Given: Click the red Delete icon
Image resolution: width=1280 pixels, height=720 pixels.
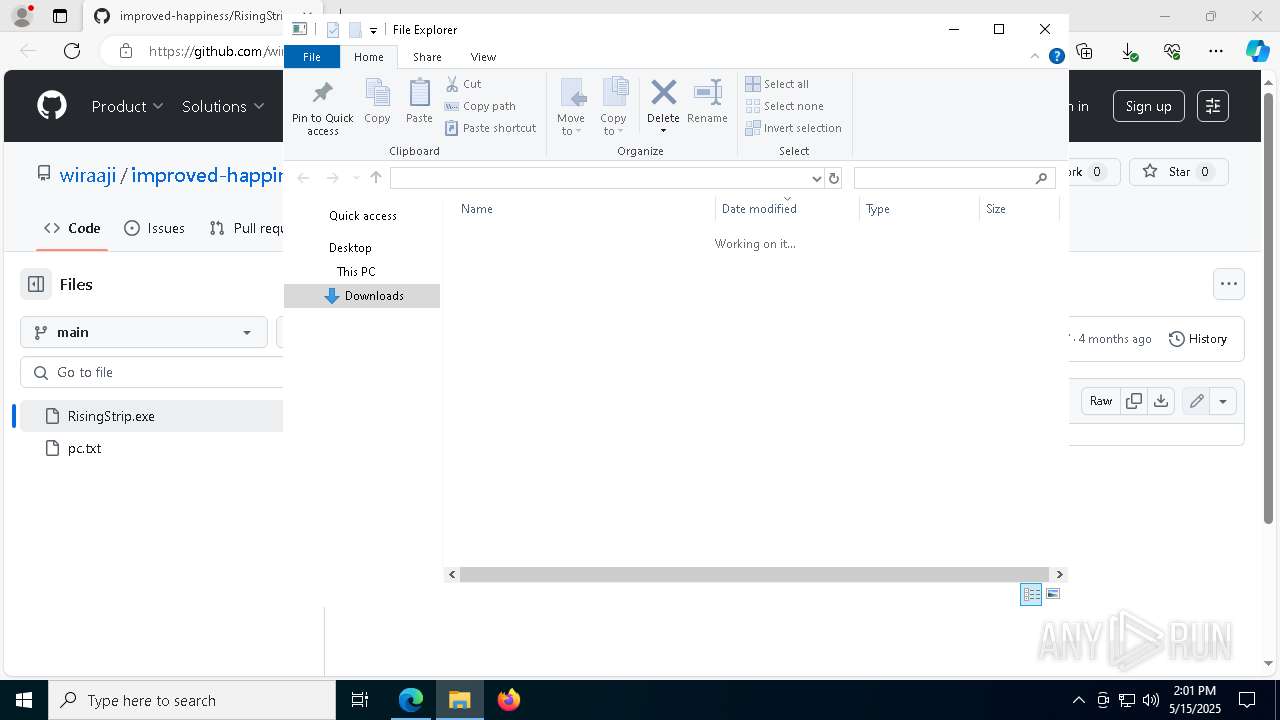Looking at the screenshot, I should 663,94.
